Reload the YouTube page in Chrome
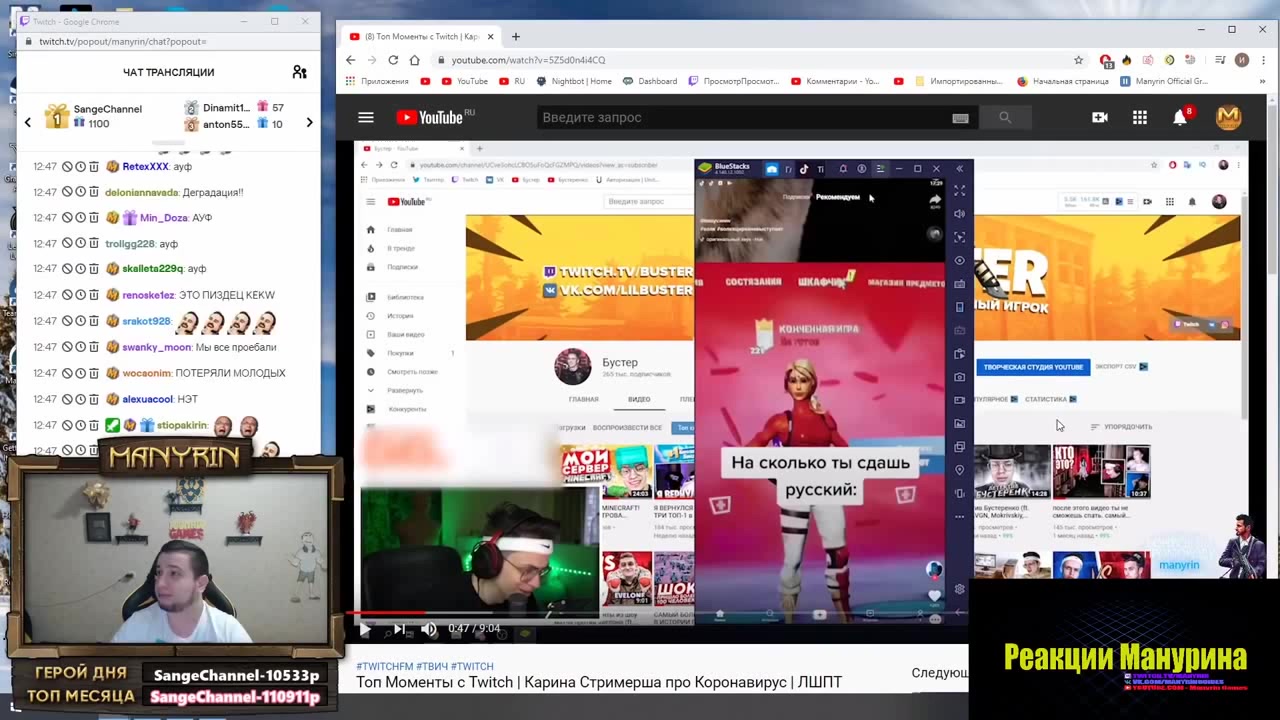This screenshot has width=1280, height=720. click(x=394, y=60)
